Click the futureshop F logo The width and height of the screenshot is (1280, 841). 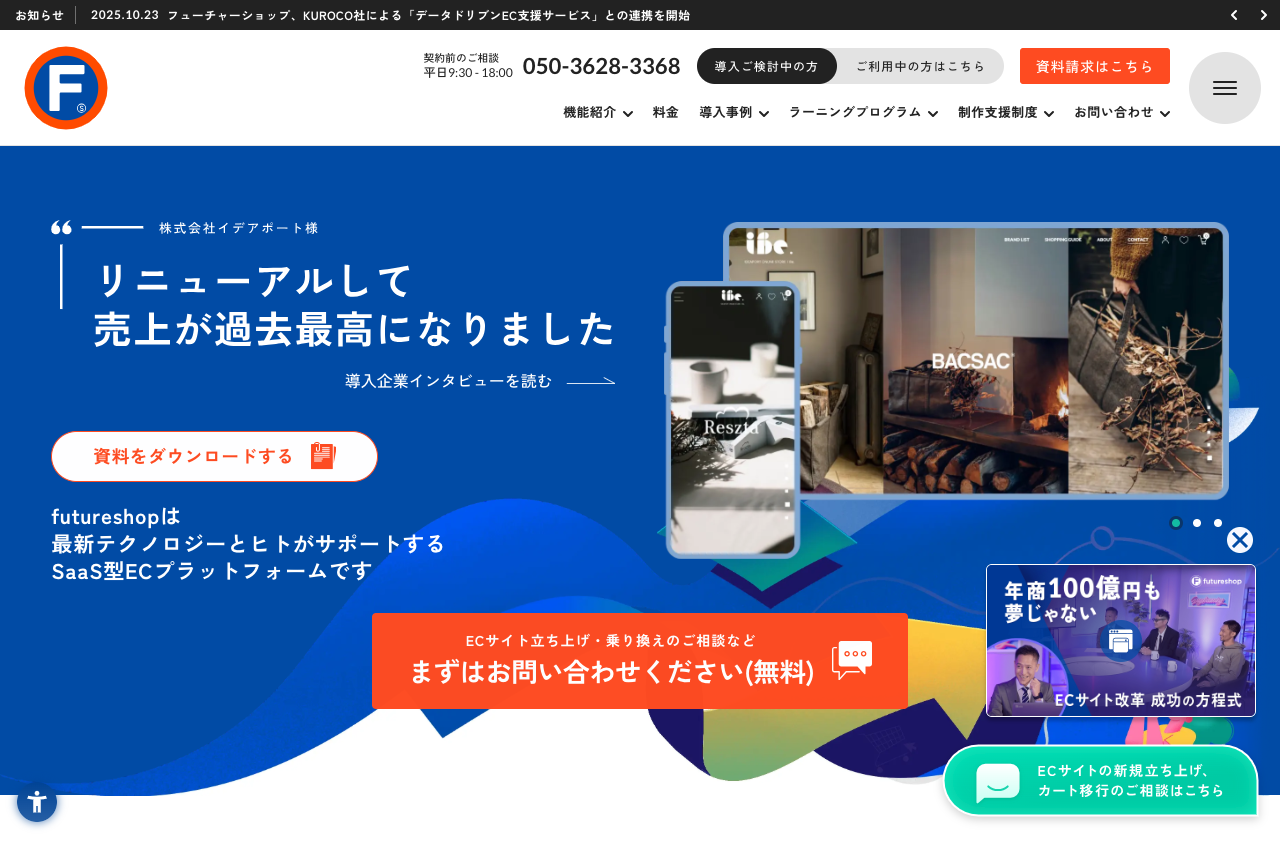(66, 88)
